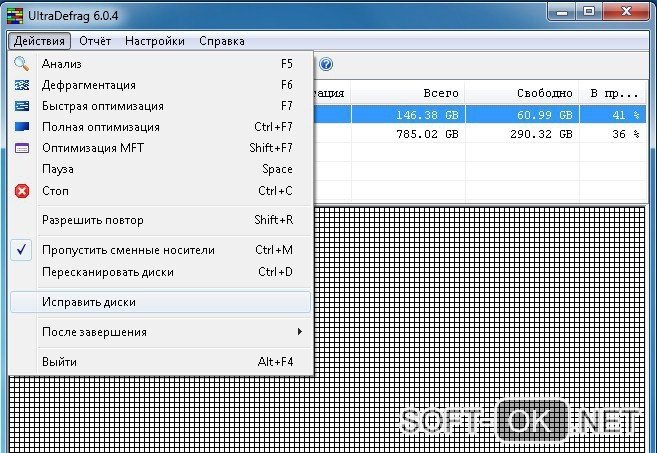Open the Справка menu
This screenshot has height=453, width=657.
(222, 41)
